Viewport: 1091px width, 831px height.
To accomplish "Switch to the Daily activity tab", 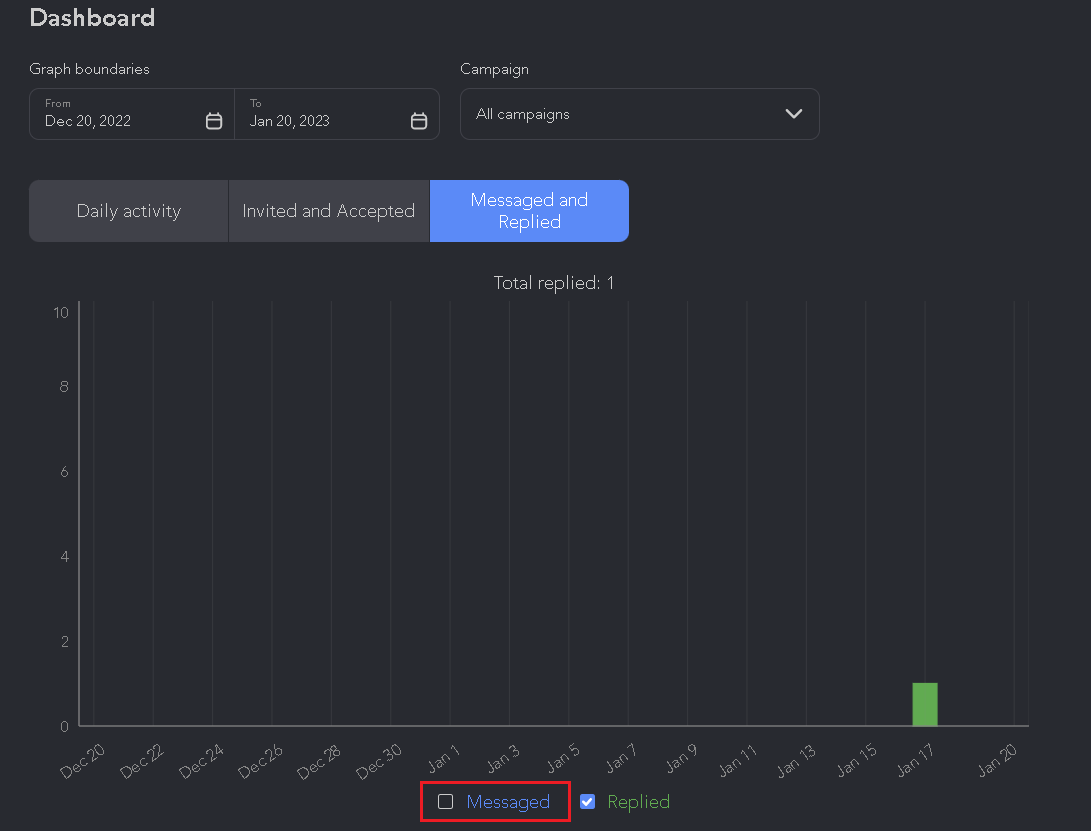I will pyautogui.click(x=128, y=211).
